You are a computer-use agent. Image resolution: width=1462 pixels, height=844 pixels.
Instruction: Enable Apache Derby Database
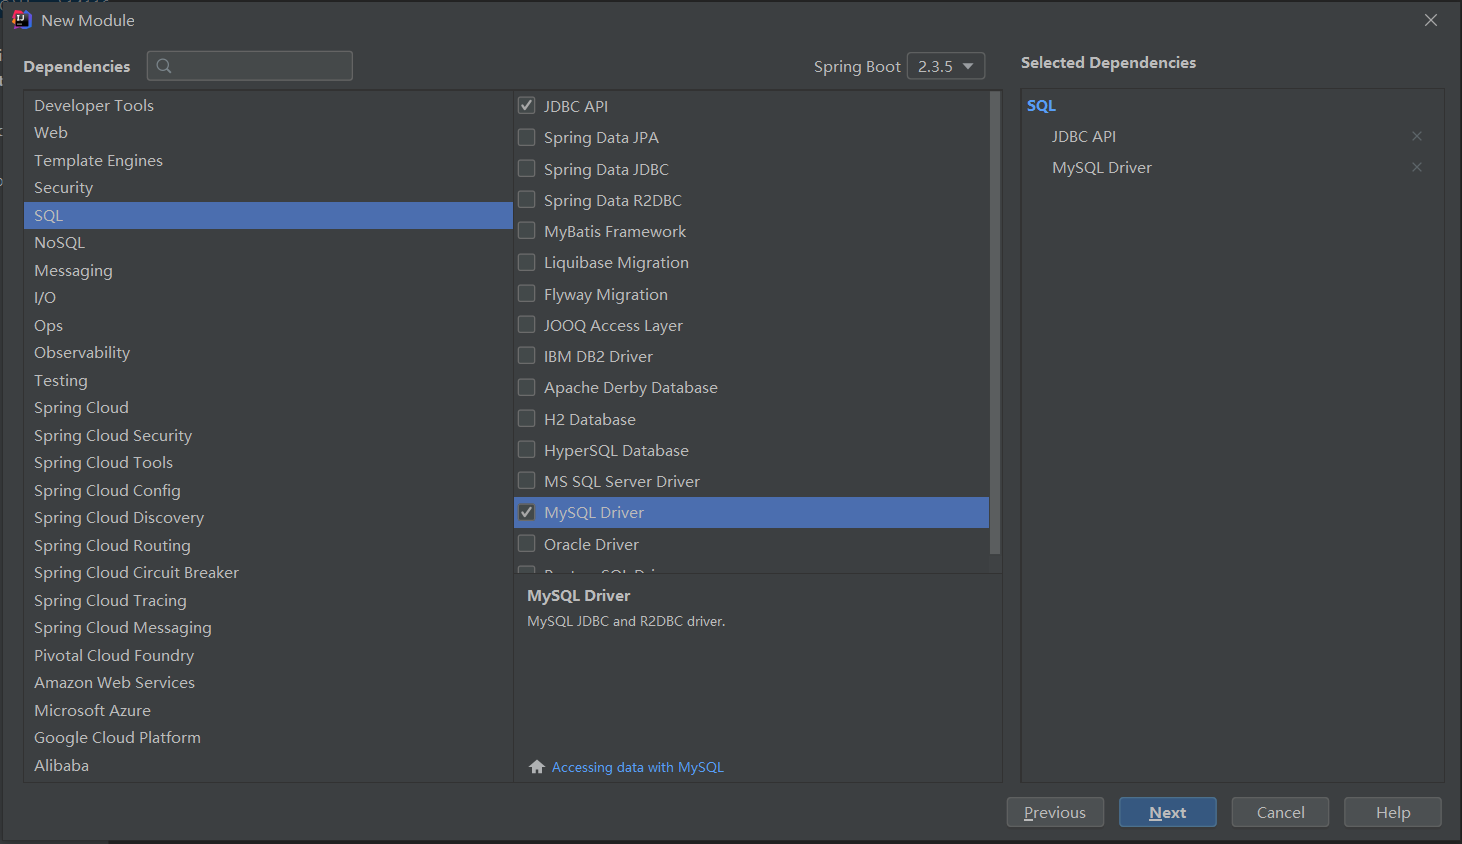pos(526,387)
